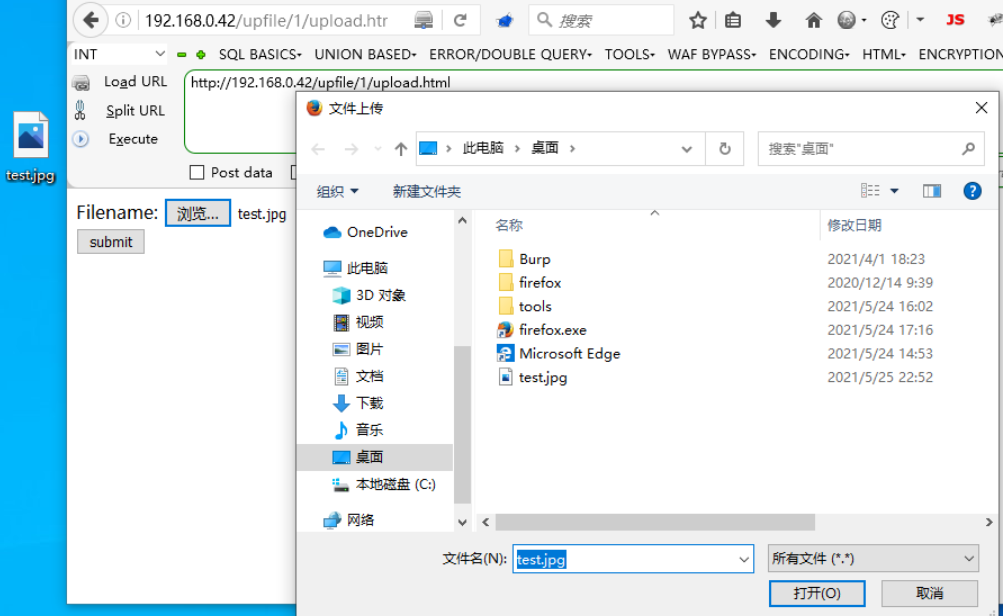The height and width of the screenshot is (616, 1003).
Task: Click the 打开(O) button to open file
Action: [816, 593]
